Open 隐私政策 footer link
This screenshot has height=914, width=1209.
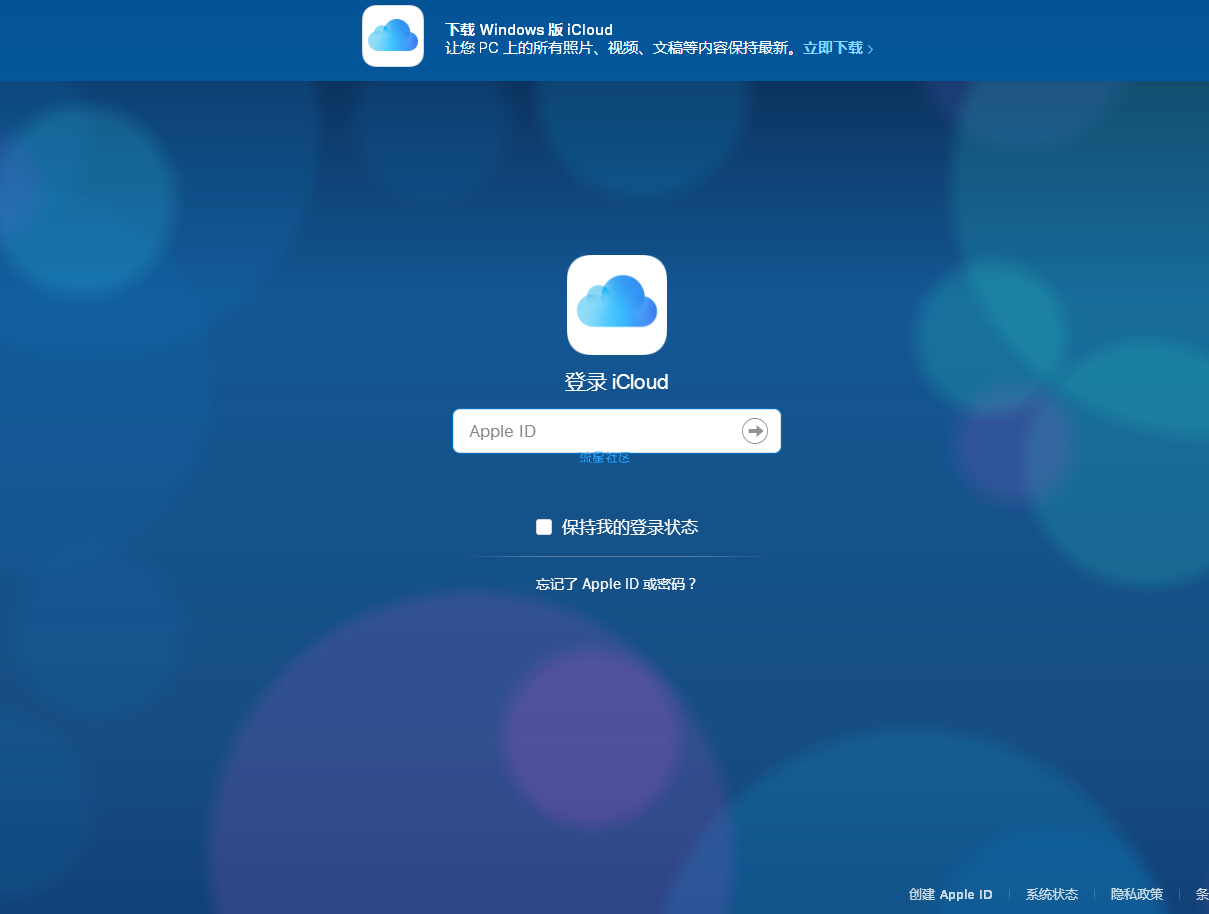click(x=1137, y=894)
